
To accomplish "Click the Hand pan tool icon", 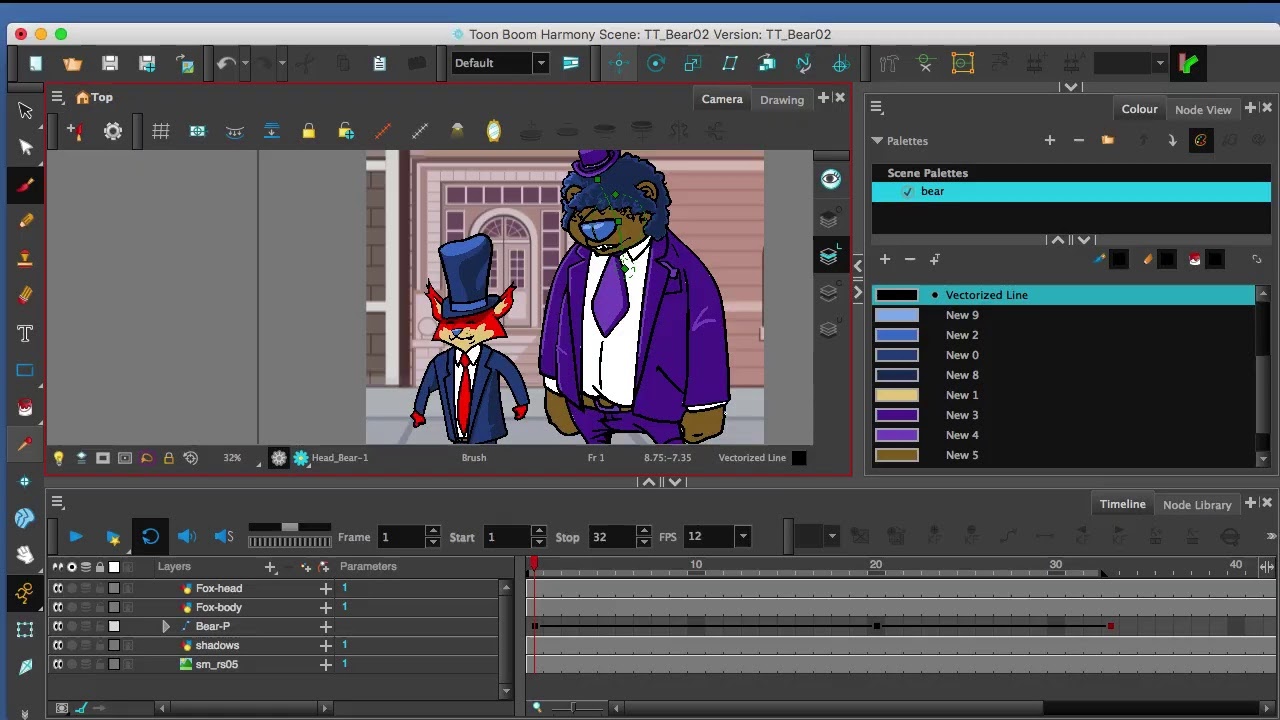I will pyautogui.click(x=25, y=555).
